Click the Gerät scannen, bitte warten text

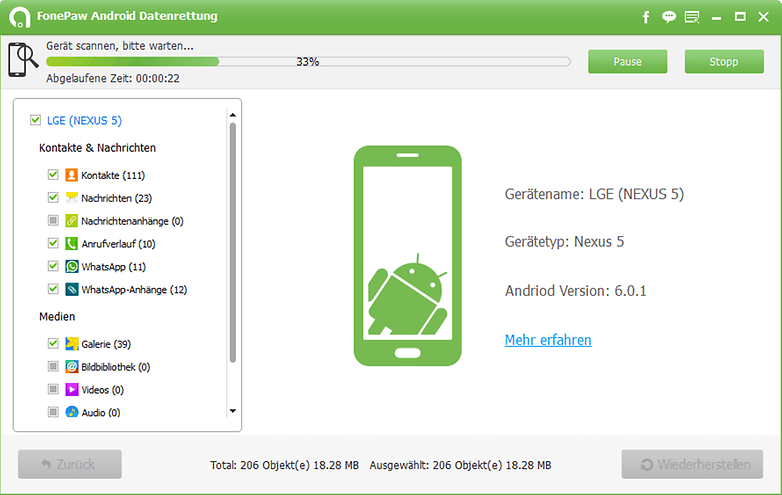[x=120, y=46]
